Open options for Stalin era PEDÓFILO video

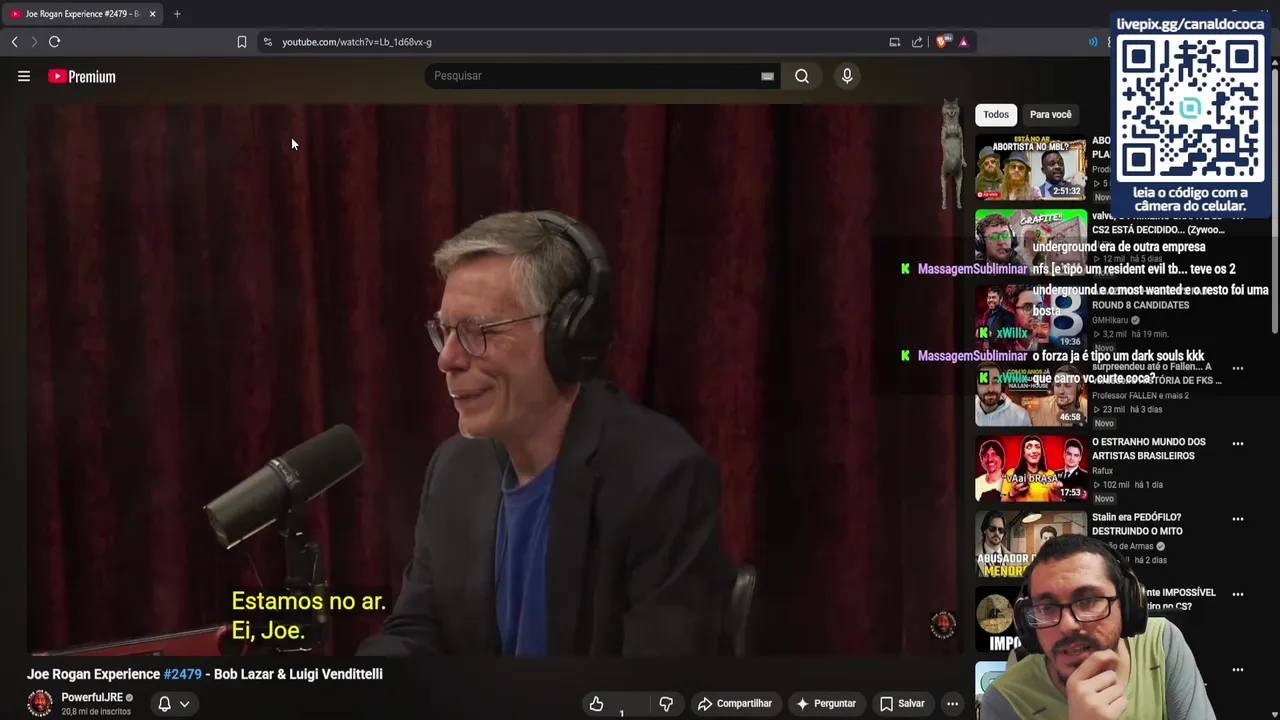(x=1238, y=519)
